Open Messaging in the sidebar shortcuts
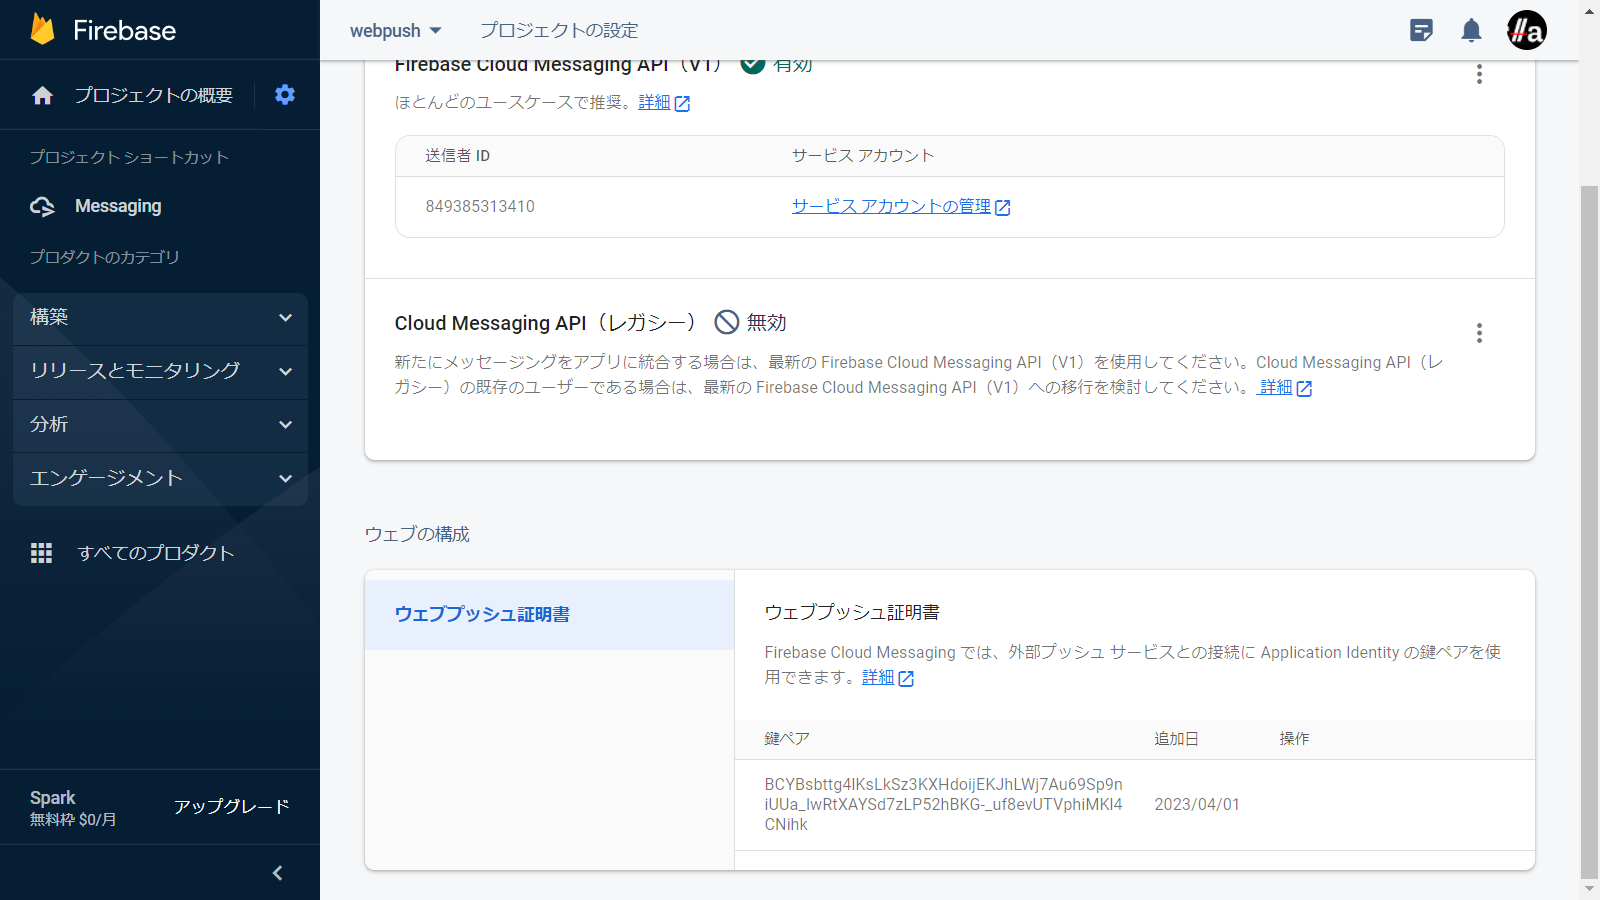Screen dimensions: 1600x900 pyautogui.click(x=117, y=206)
